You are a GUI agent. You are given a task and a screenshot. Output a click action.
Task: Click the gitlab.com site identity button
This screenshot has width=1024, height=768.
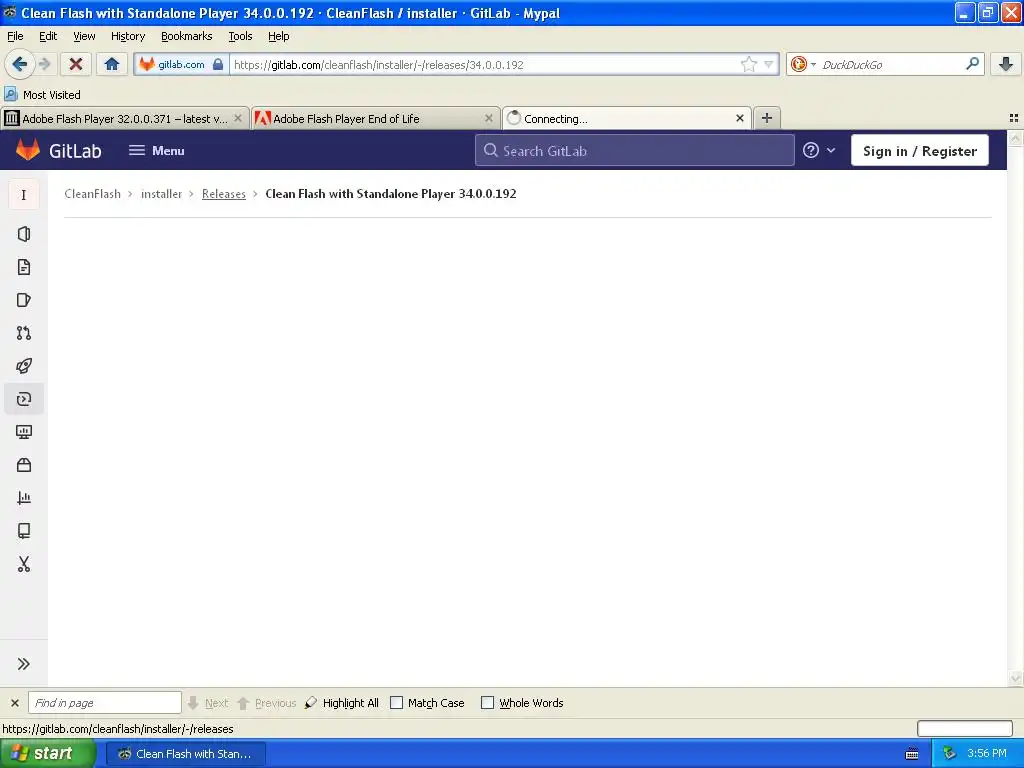(181, 64)
